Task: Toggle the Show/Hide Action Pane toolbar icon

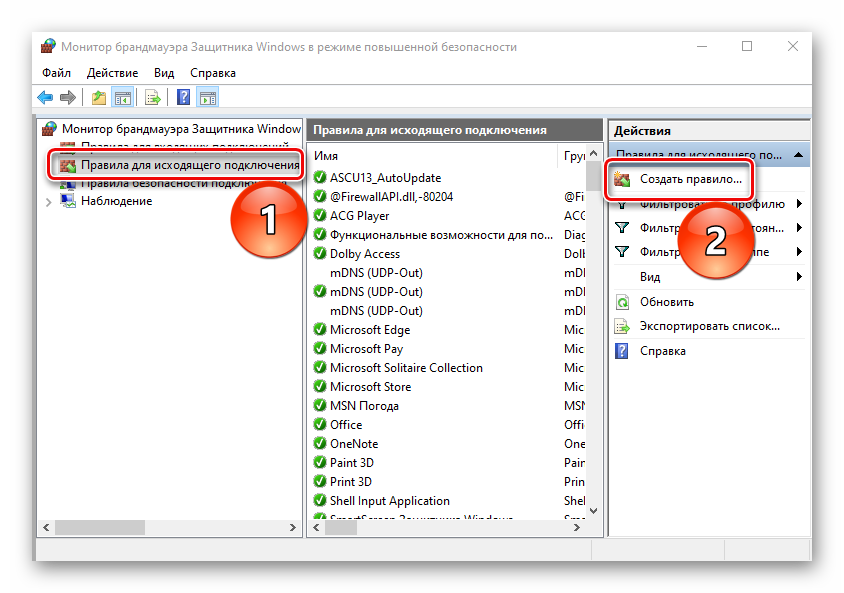Action: click(x=208, y=97)
